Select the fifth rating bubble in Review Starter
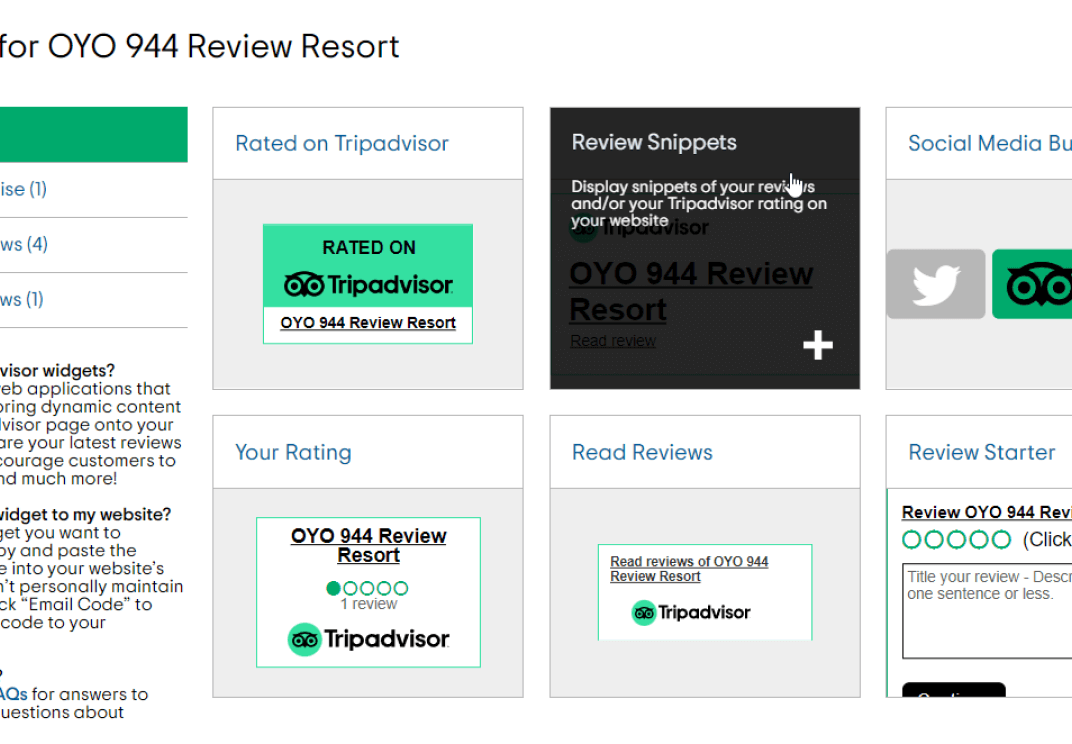This screenshot has width=1072, height=744. point(999,538)
